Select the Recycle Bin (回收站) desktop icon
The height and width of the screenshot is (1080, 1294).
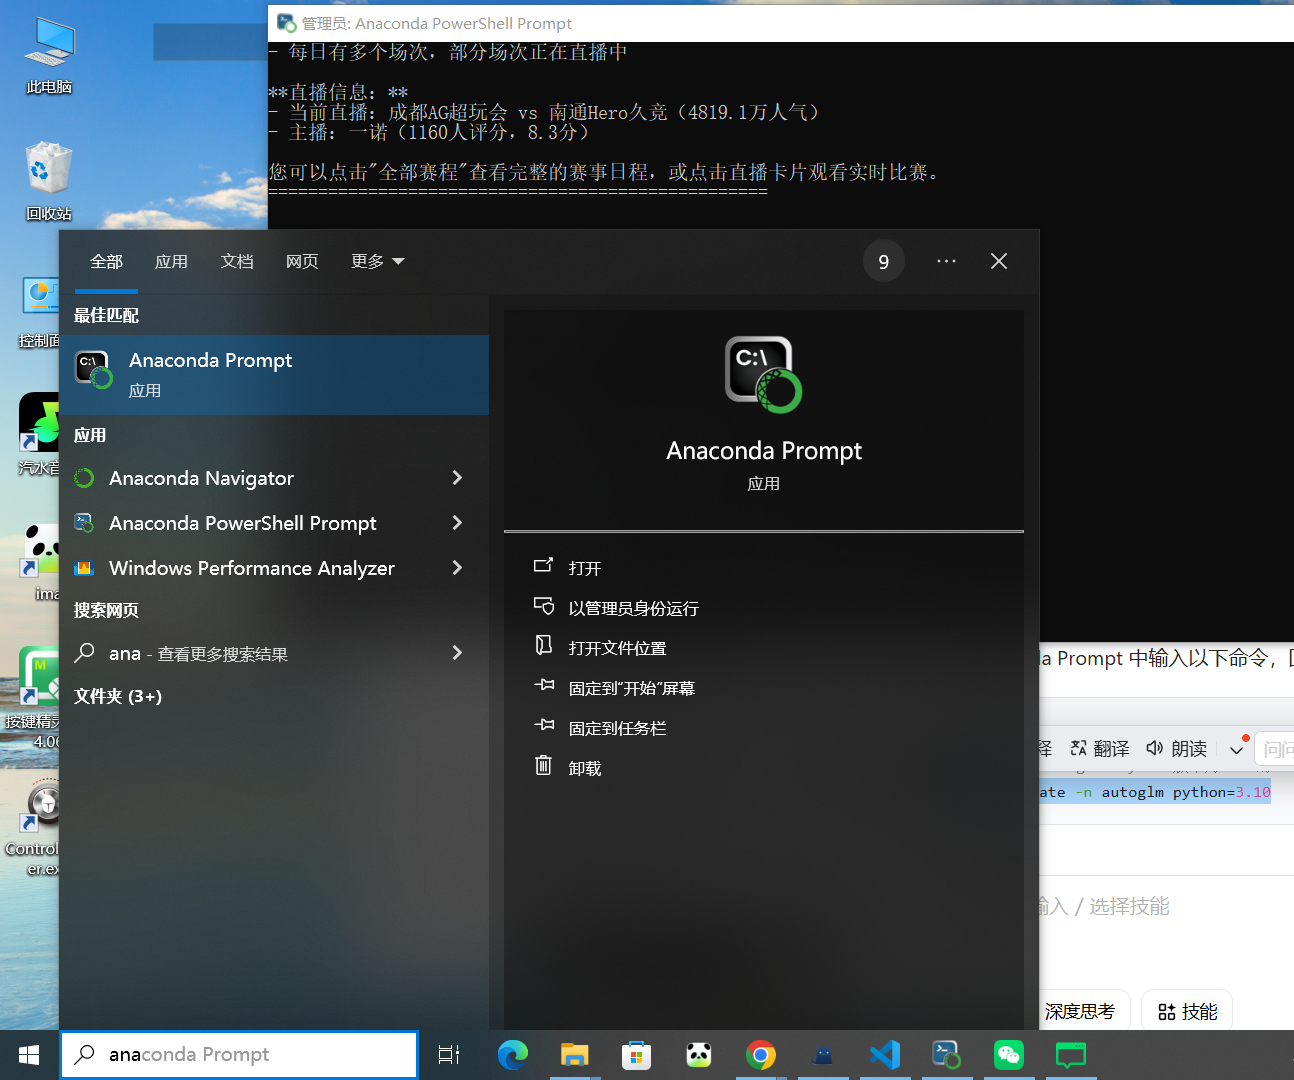point(49,182)
